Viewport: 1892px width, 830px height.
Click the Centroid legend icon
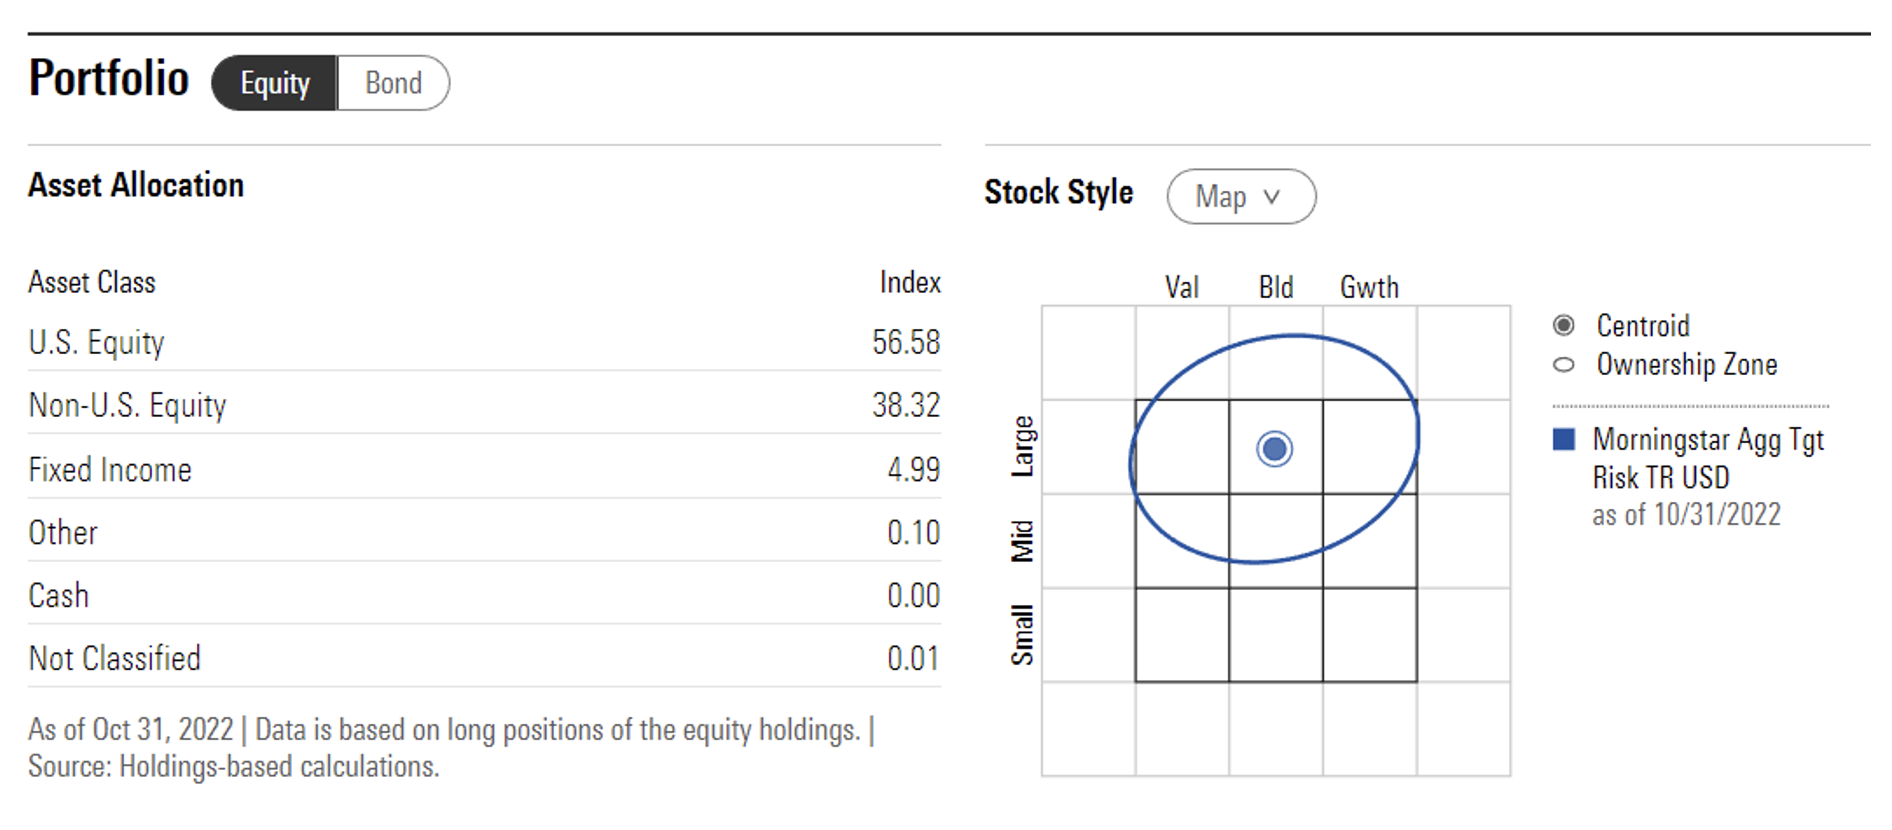pos(1563,325)
